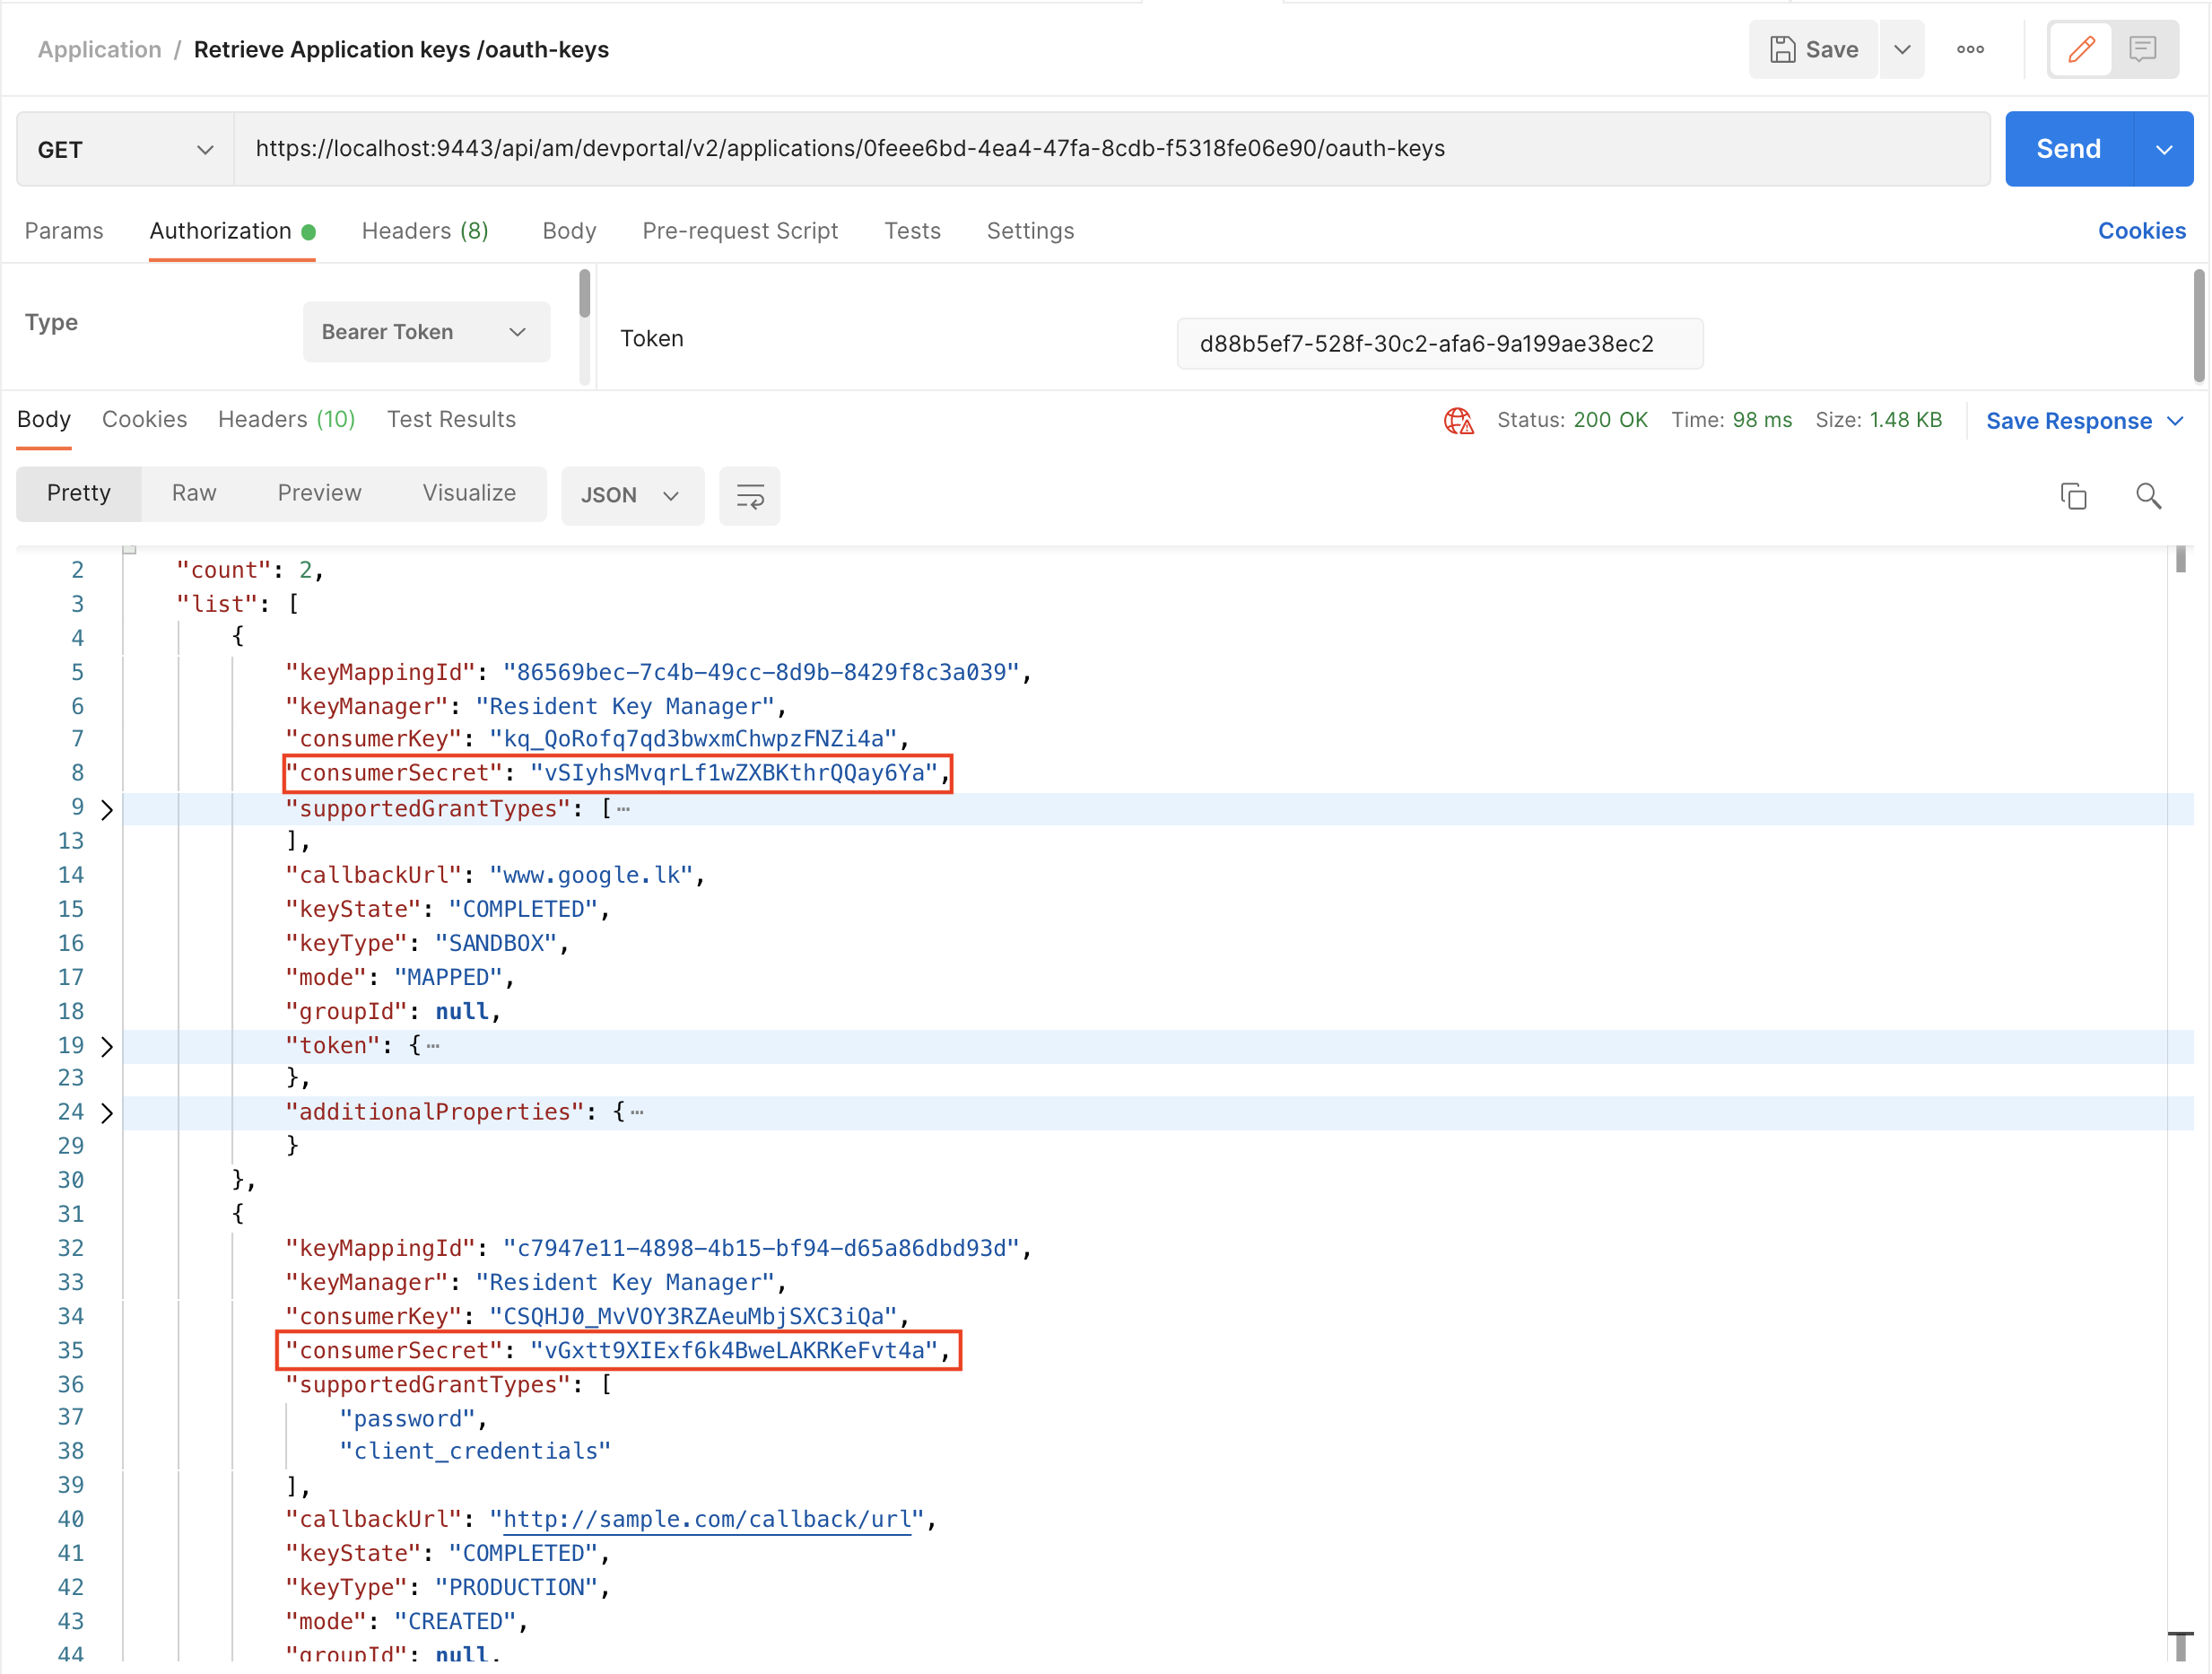The image size is (2212, 1674).
Task: Switch to the Raw response view
Action: pos(194,492)
